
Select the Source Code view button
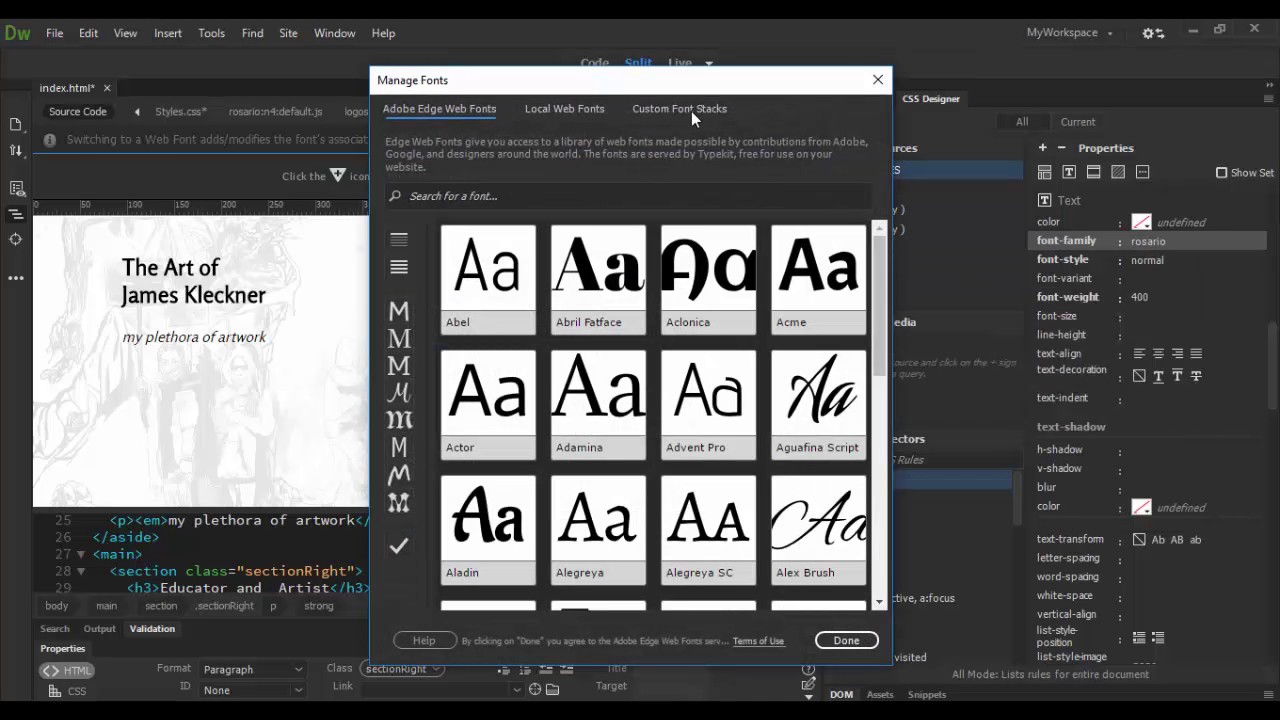[x=77, y=112]
